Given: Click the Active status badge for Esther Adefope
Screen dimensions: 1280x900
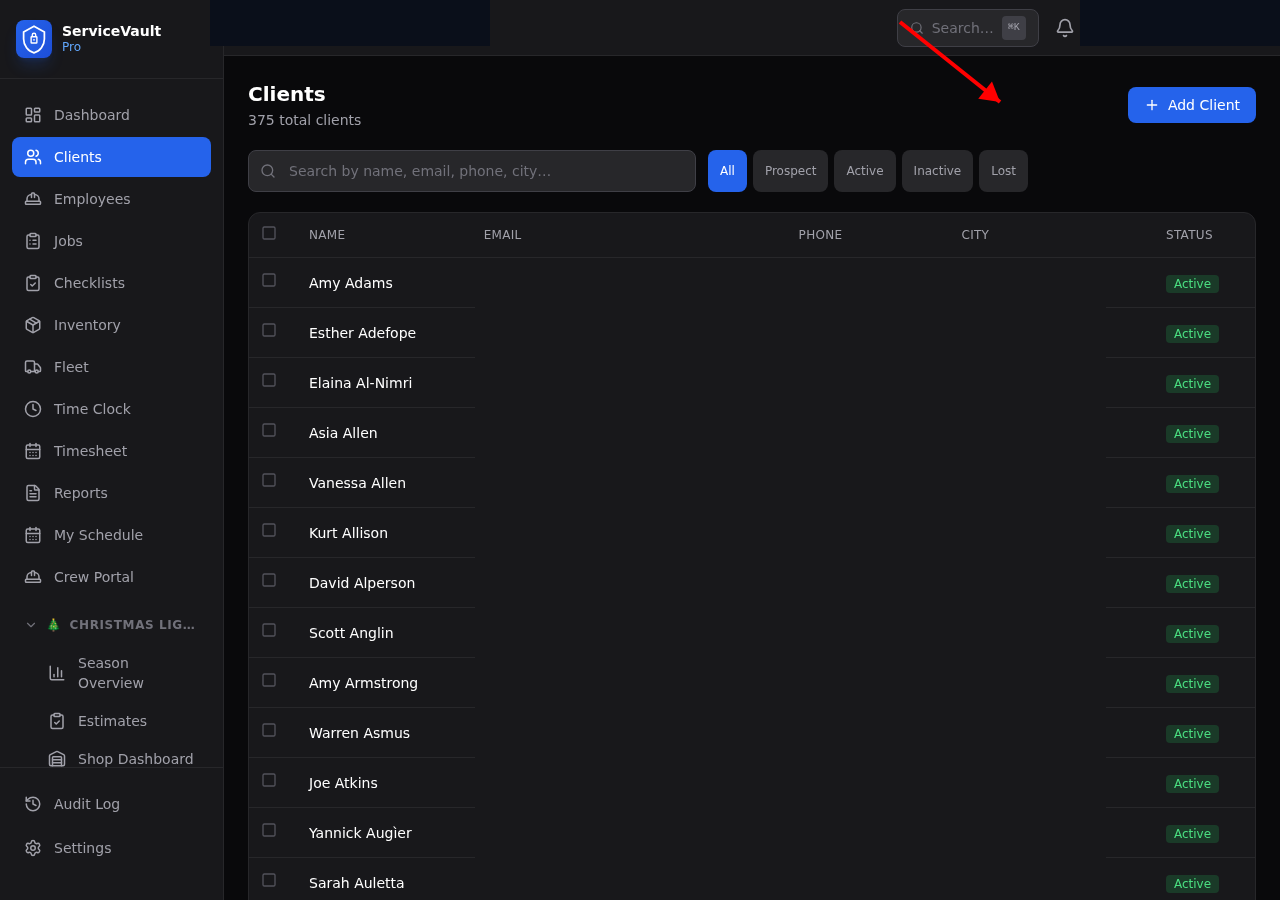Looking at the screenshot, I should tap(1192, 333).
